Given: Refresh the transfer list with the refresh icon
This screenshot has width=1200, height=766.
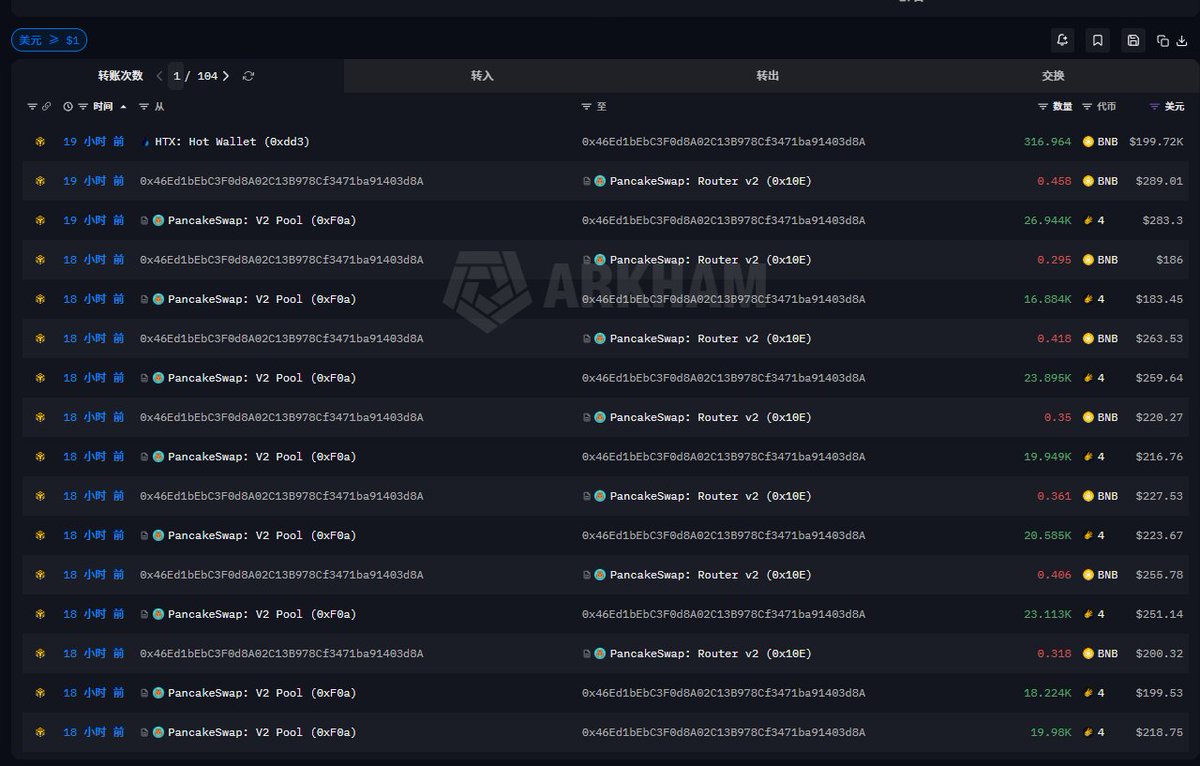Looking at the screenshot, I should (x=248, y=76).
